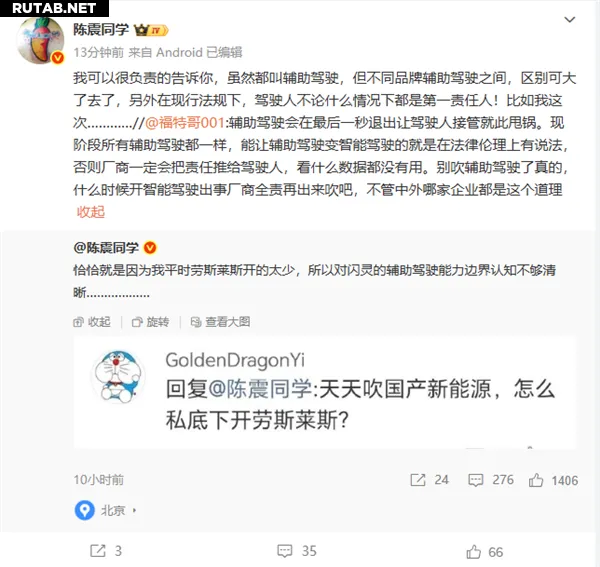Collapse the image using 收起 button
This screenshot has width=600, height=567.
pyautogui.click(x=92, y=322)
